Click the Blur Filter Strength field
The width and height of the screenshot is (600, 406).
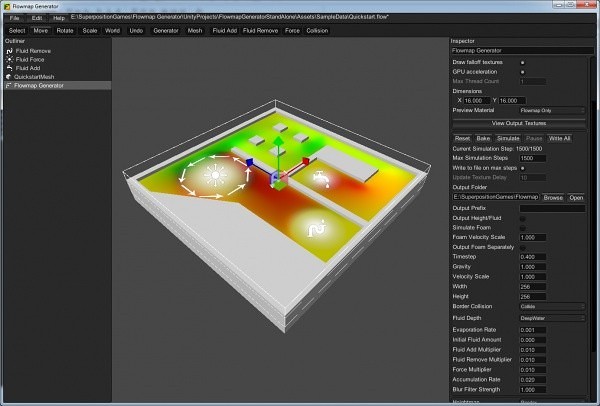point(533,390)
